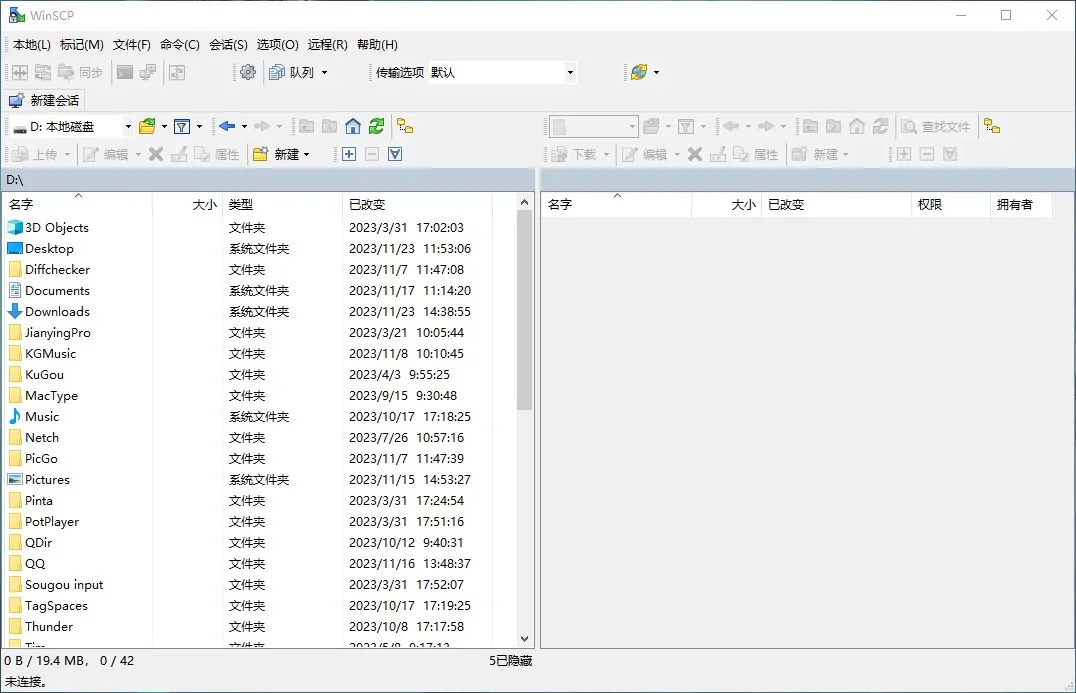Click the new folder icon in local panel
Screen dimensions: 1076x693
pos(260,154)
